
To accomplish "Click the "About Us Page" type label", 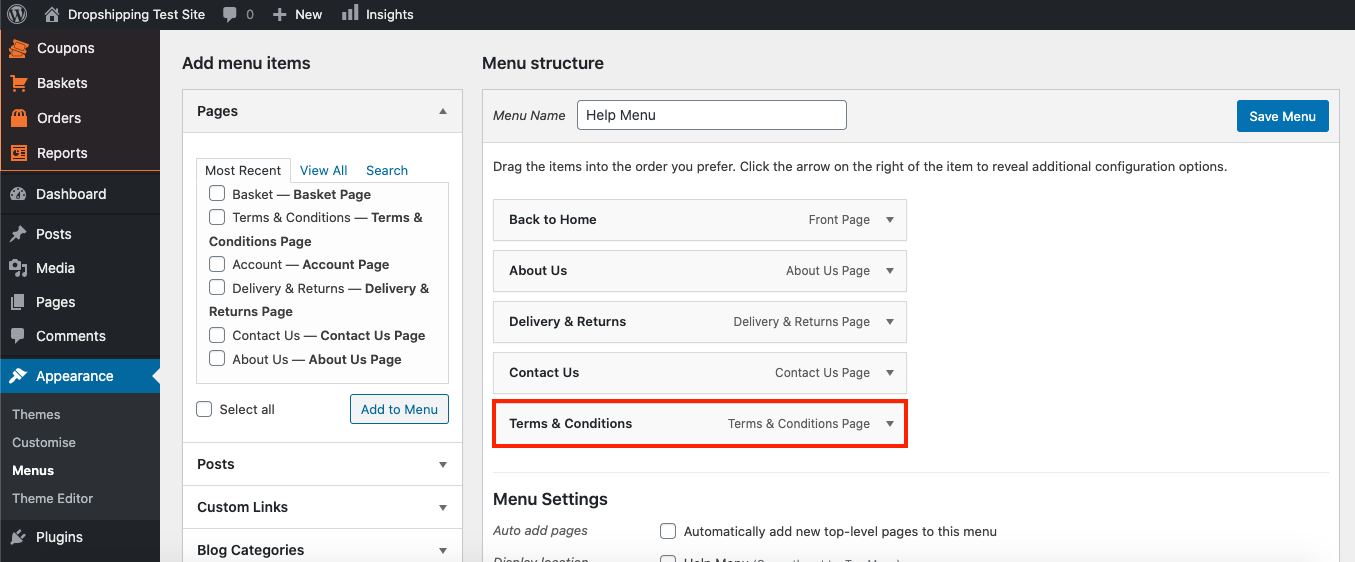I will [828, 271].
